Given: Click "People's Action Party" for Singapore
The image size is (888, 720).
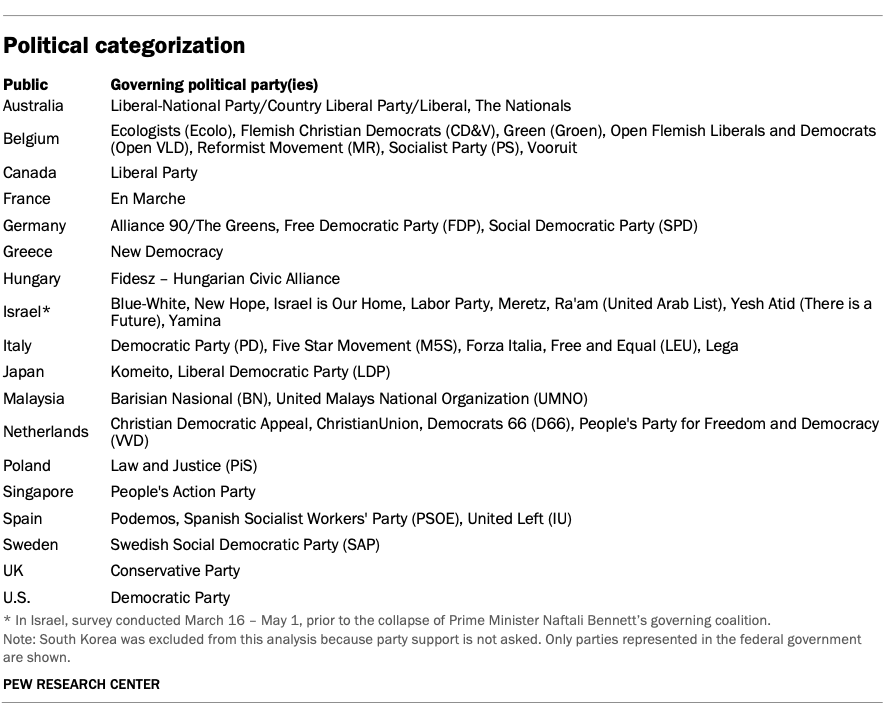Looking at the screenshot, I should point(183,492).
